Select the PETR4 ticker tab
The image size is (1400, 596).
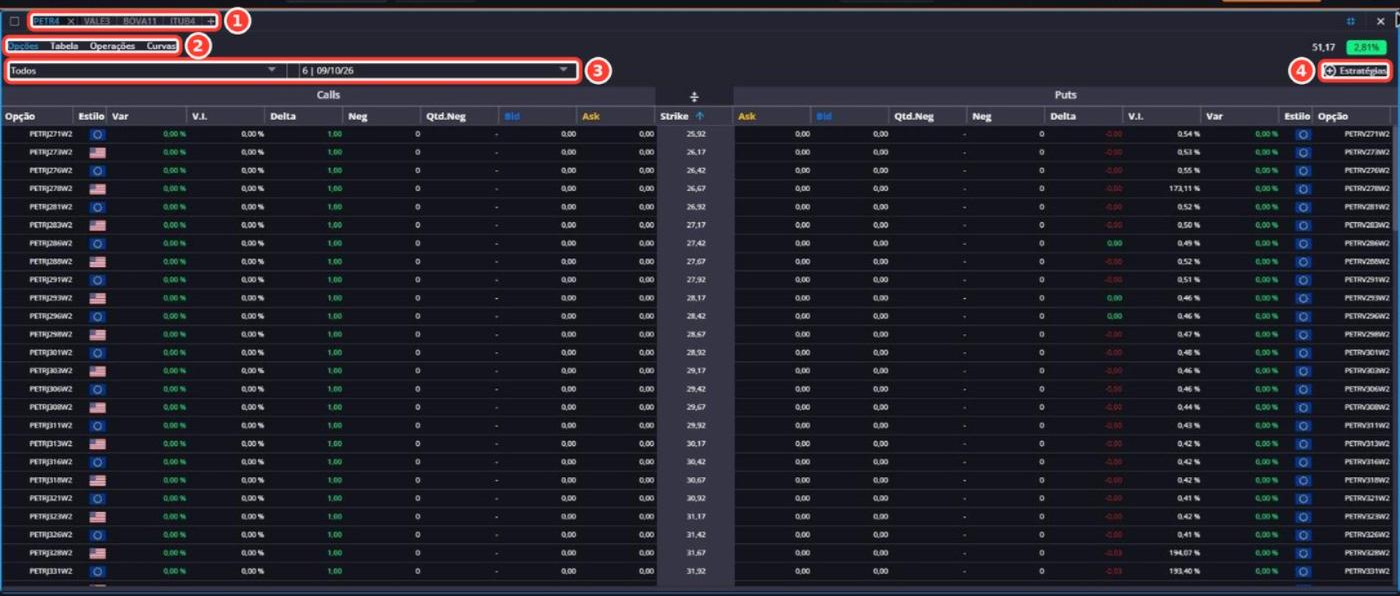[46, 21]
